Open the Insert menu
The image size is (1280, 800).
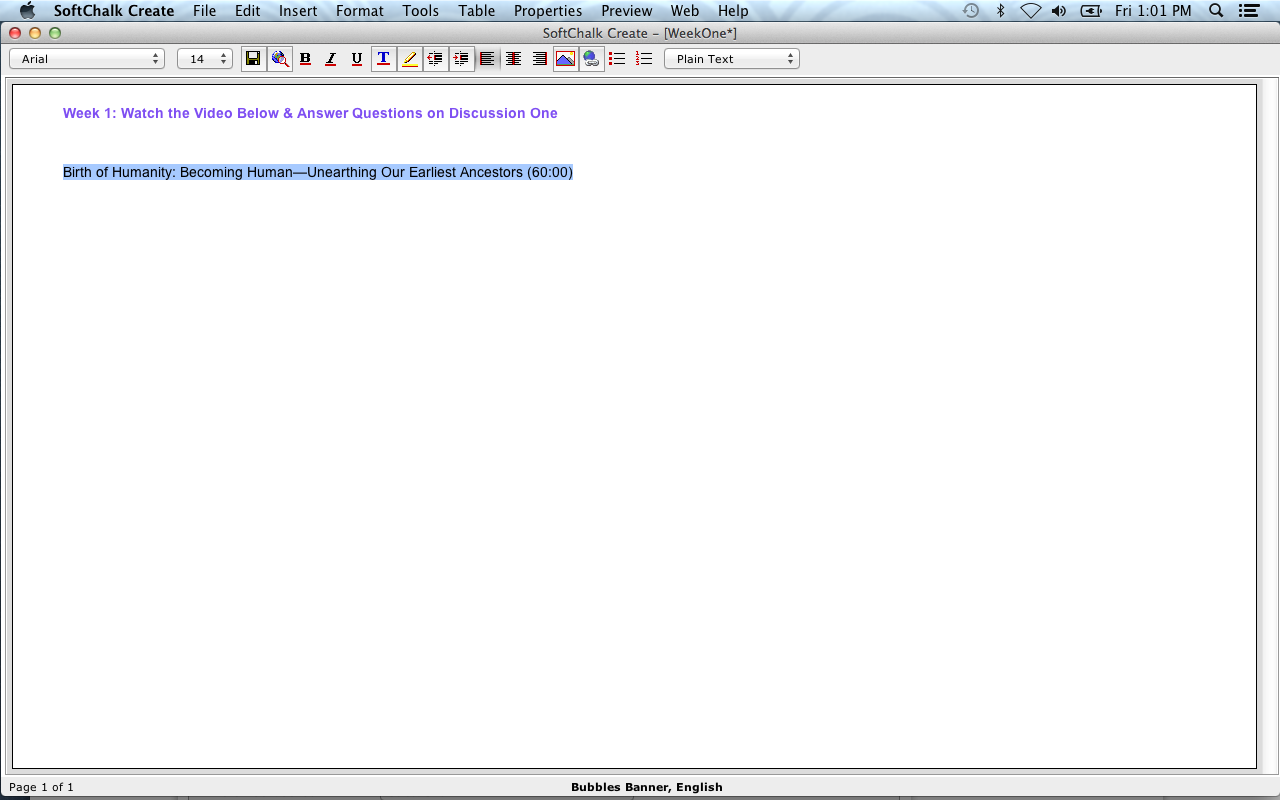[298, 11]
